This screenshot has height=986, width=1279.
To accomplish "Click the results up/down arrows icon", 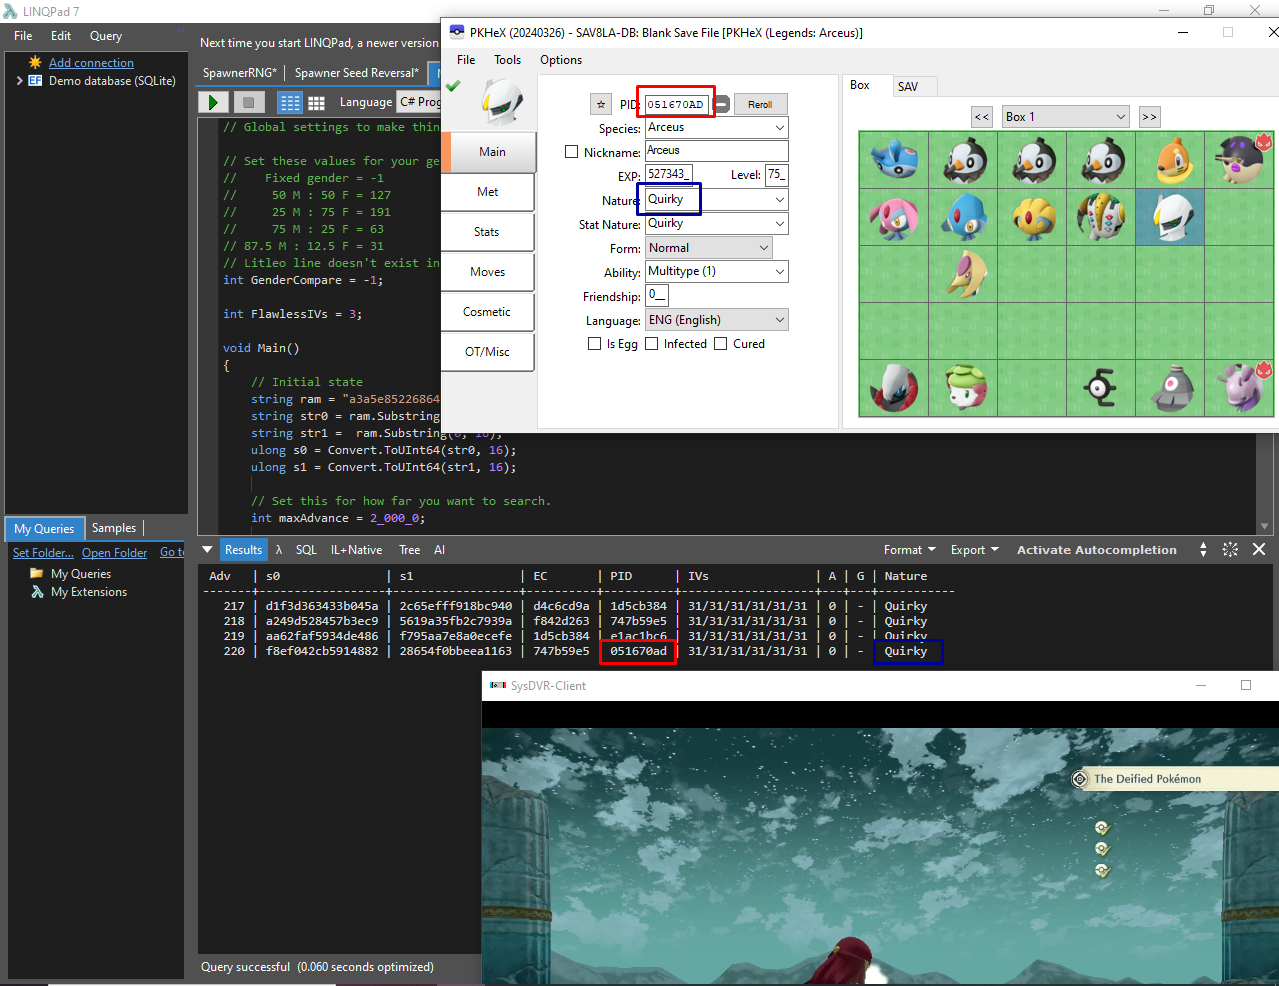I will point(1203,549).
